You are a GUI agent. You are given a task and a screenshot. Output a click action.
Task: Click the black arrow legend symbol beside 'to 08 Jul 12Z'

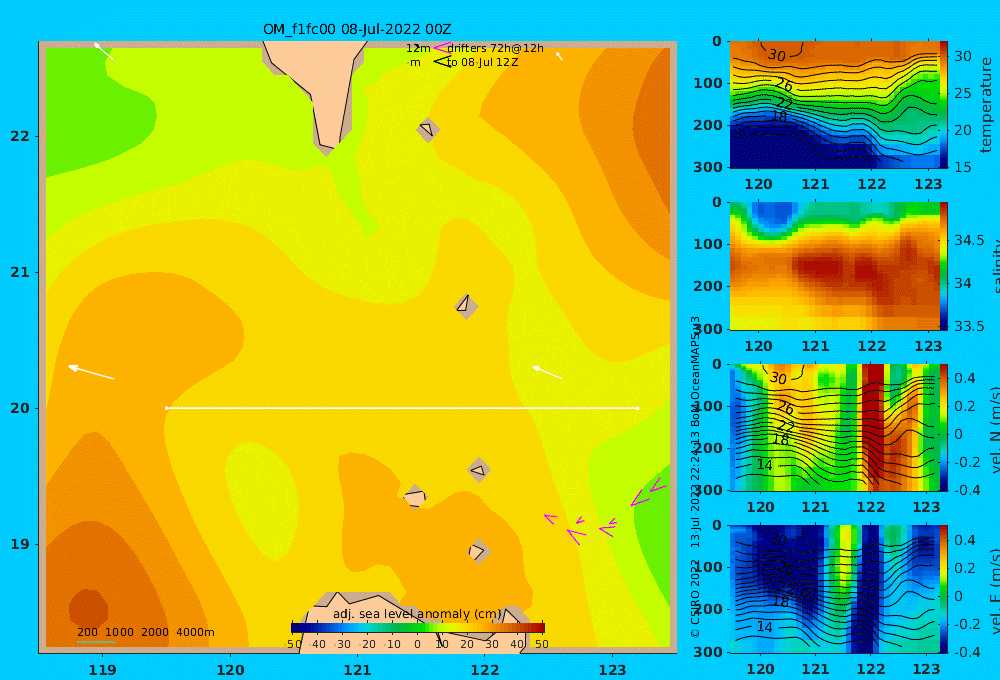click(x=442, y=62)
